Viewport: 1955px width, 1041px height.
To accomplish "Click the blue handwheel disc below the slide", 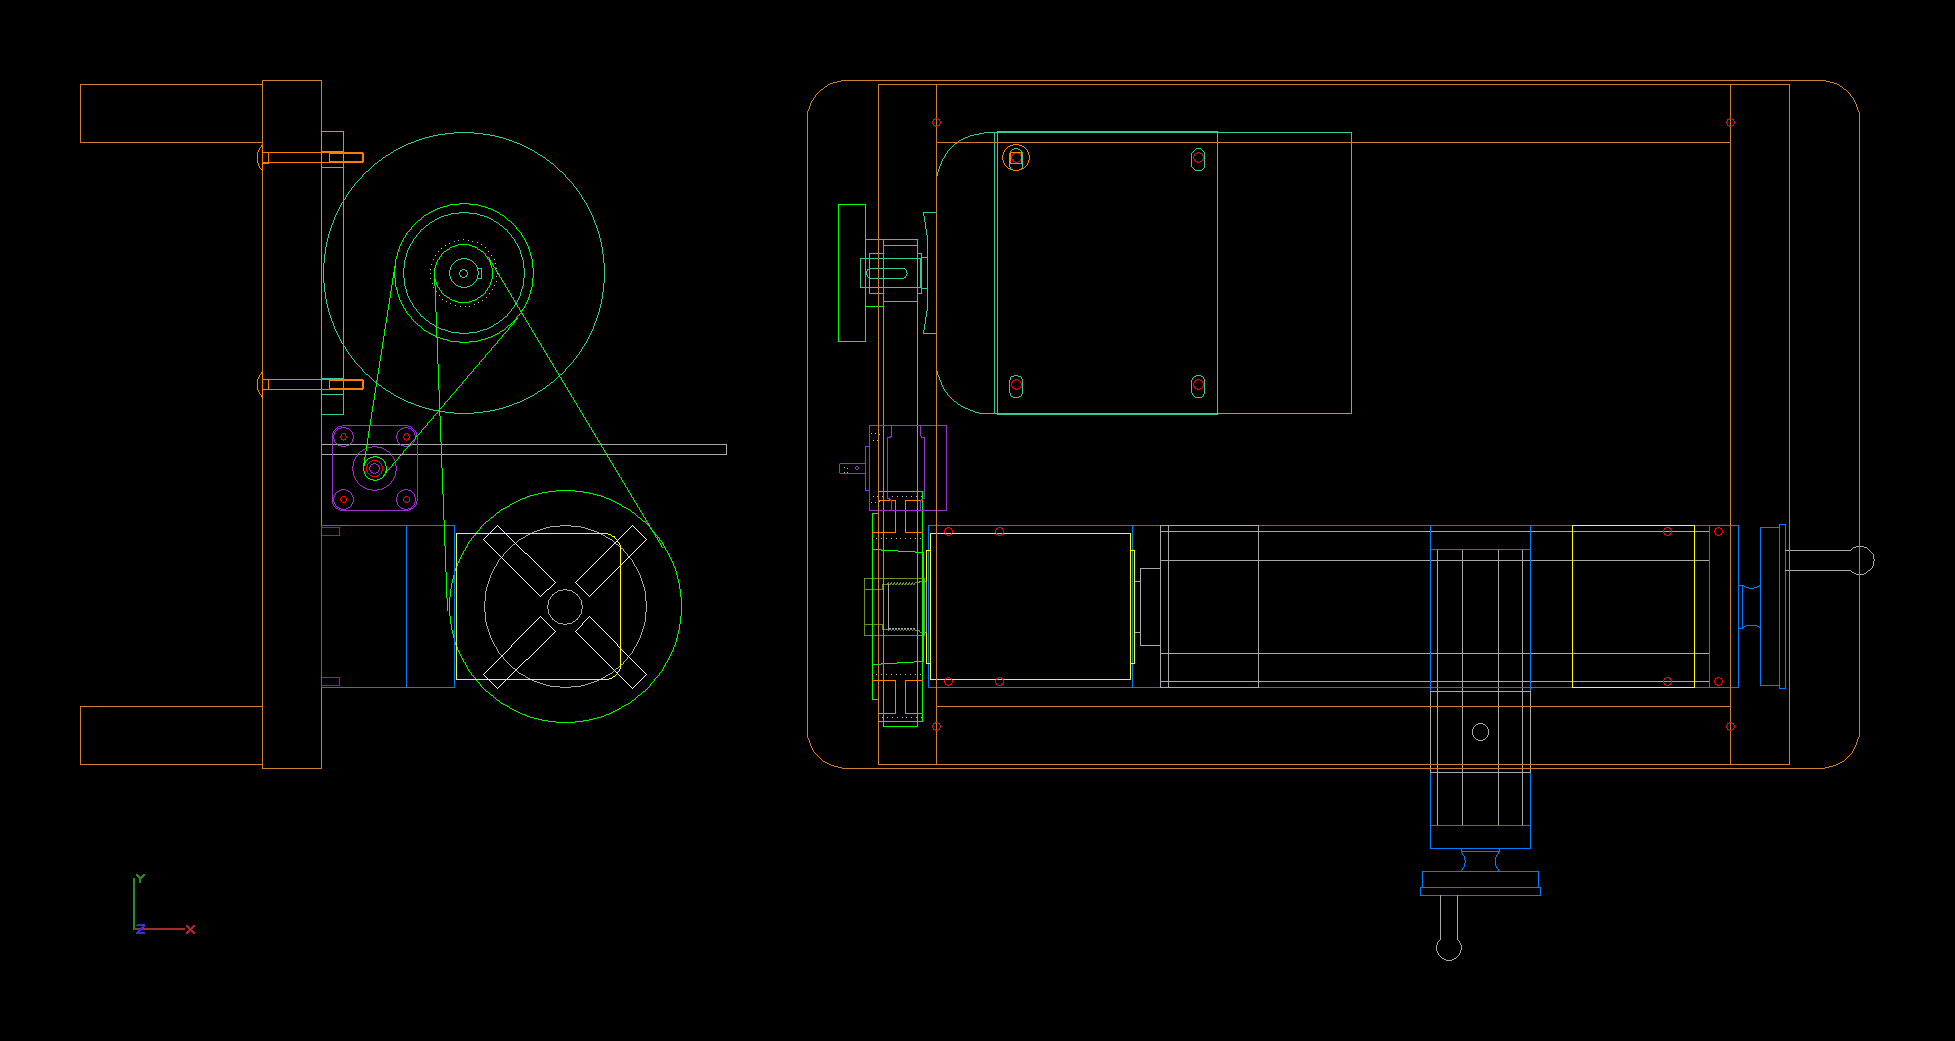I will 1480,882.
